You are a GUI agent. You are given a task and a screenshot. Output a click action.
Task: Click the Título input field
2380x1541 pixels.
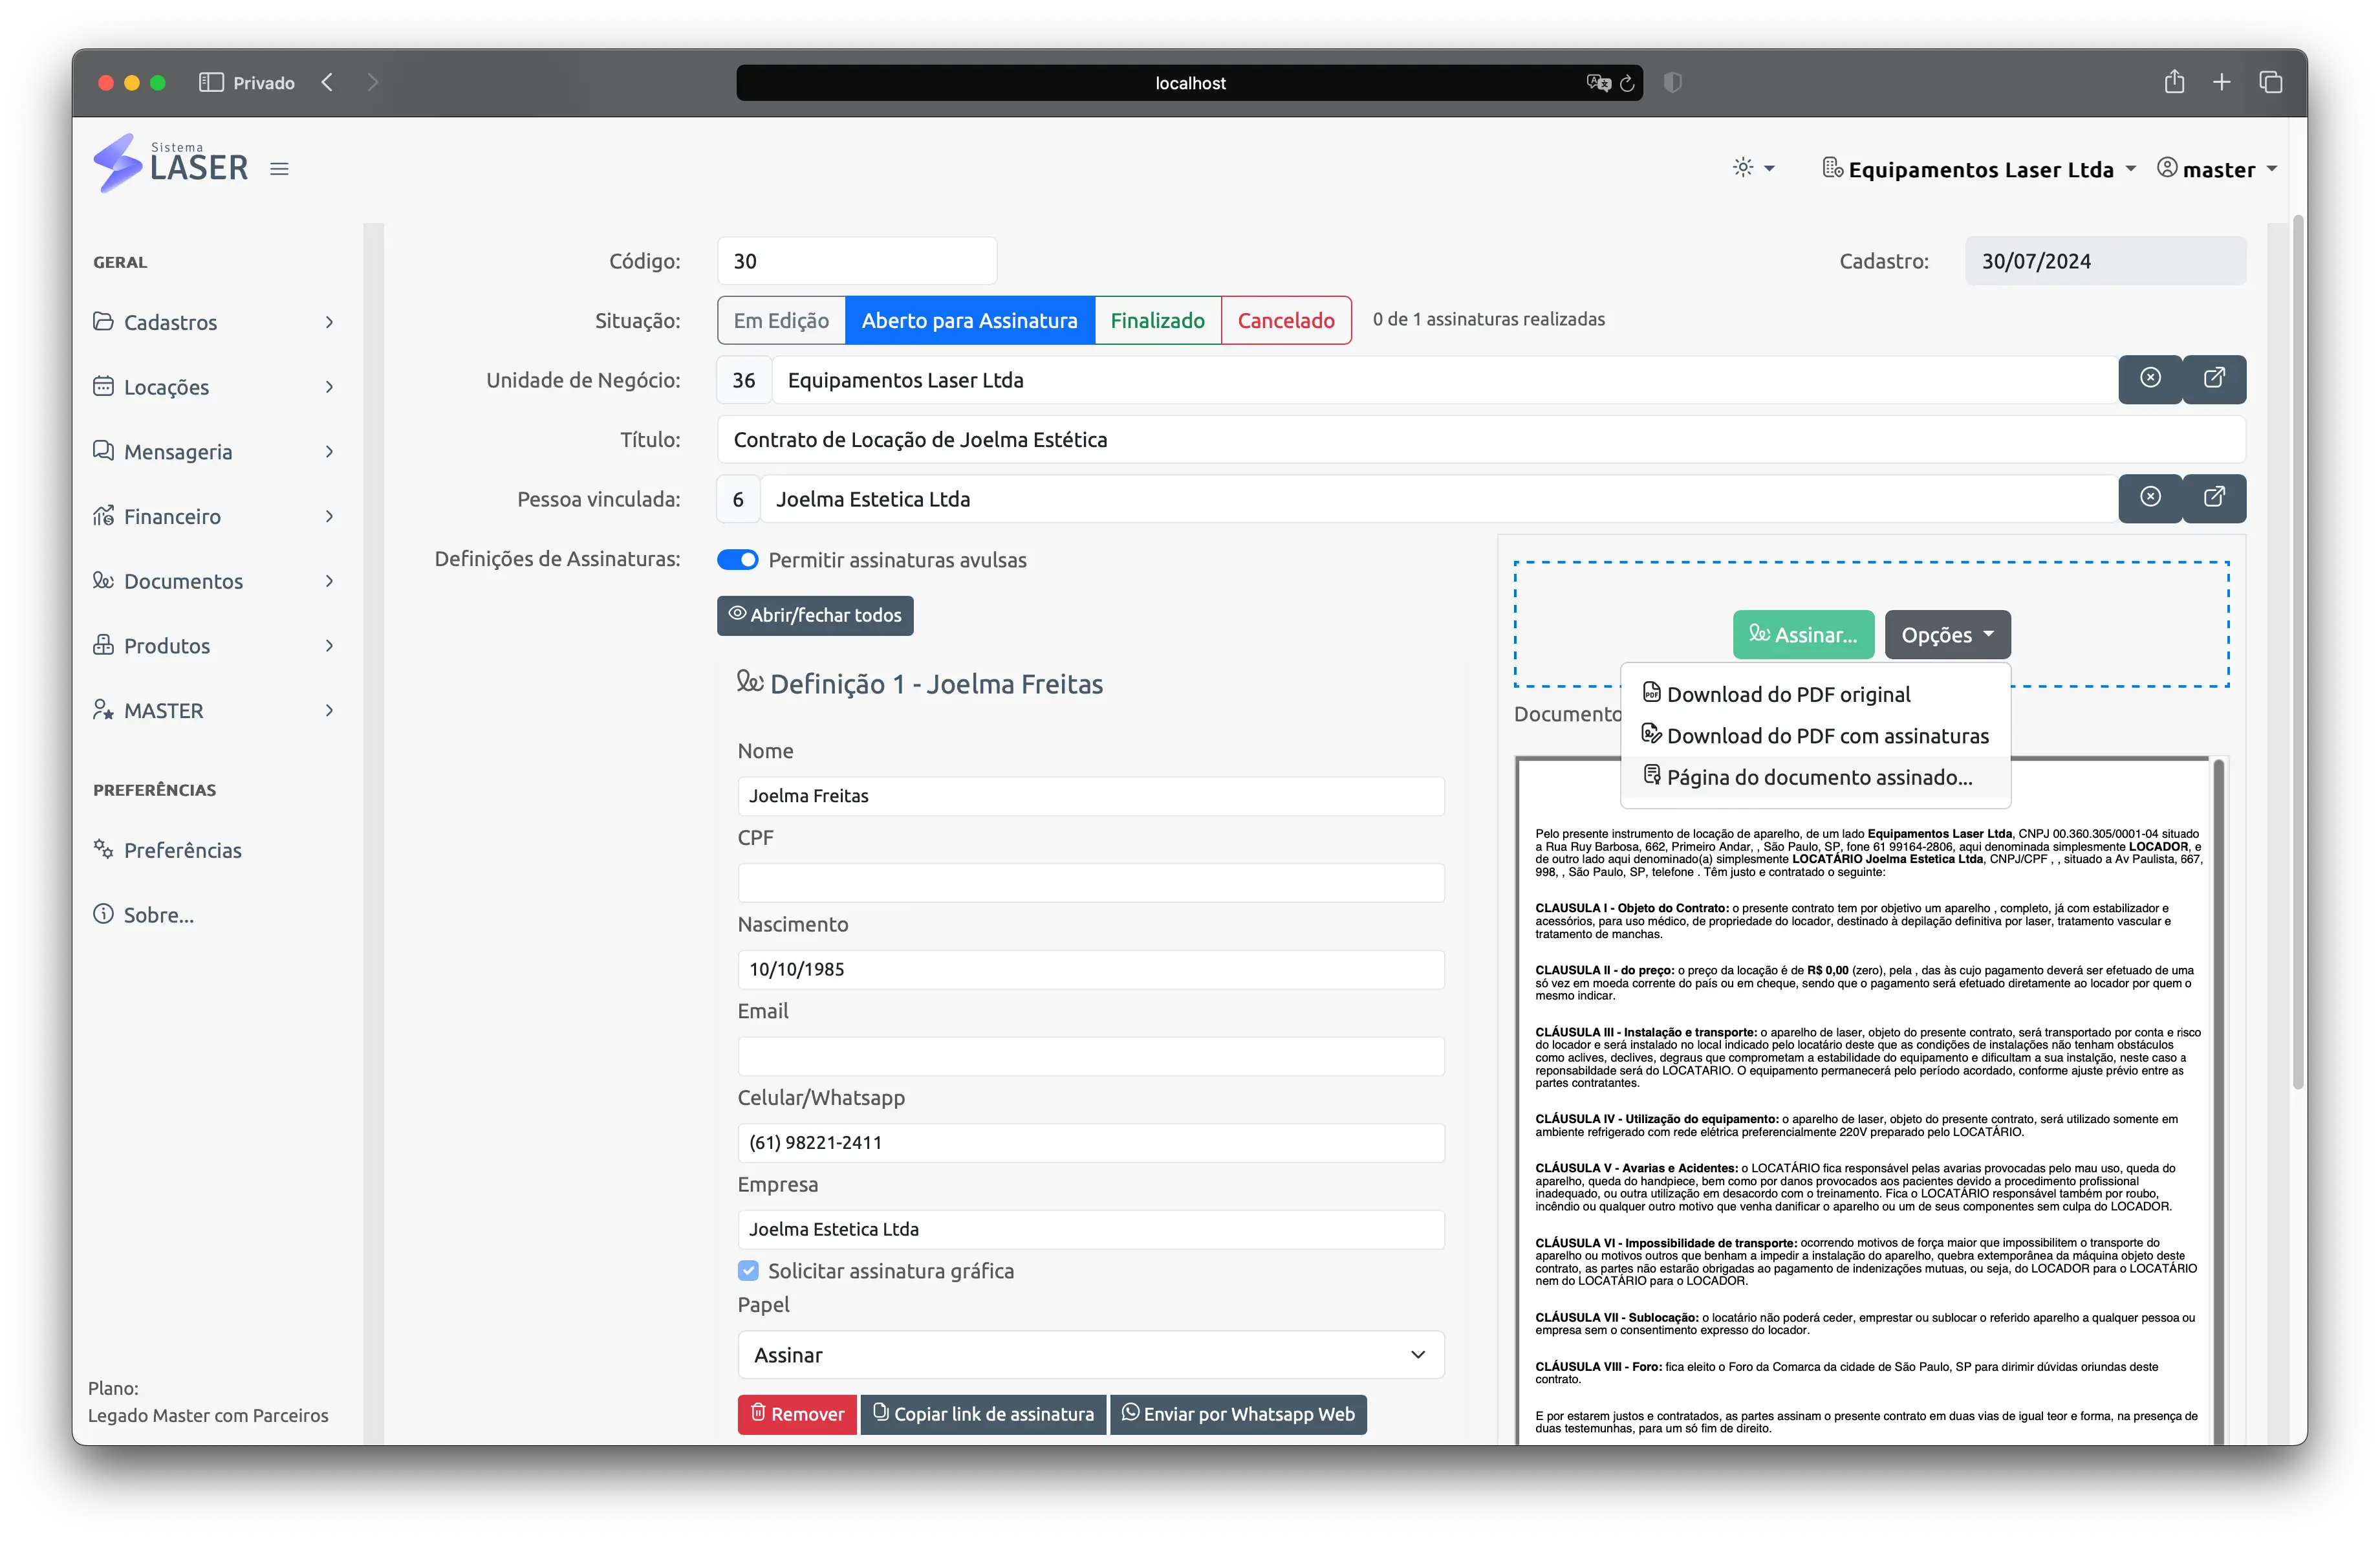[x=1481, y=439]
